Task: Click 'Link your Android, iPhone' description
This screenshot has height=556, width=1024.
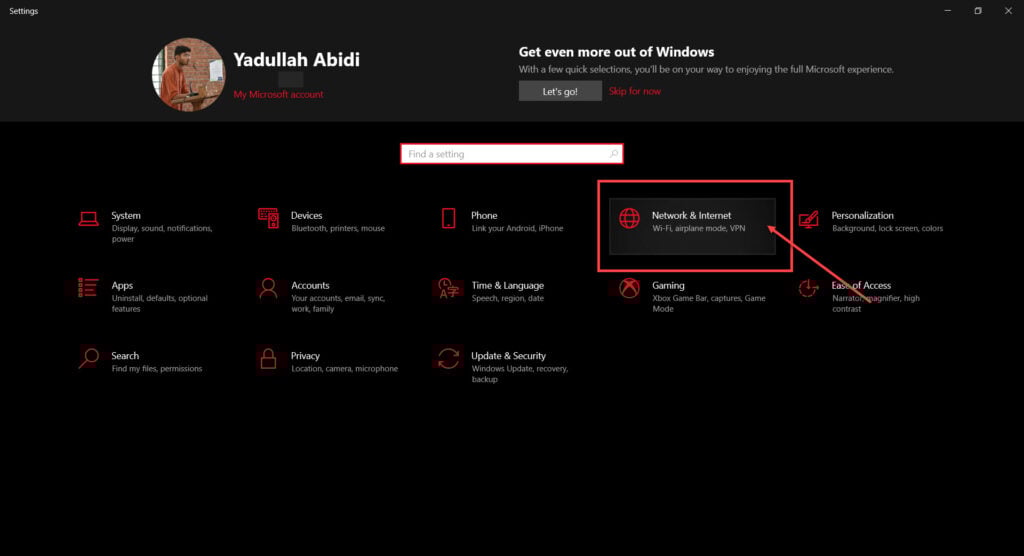Action: 517,228
